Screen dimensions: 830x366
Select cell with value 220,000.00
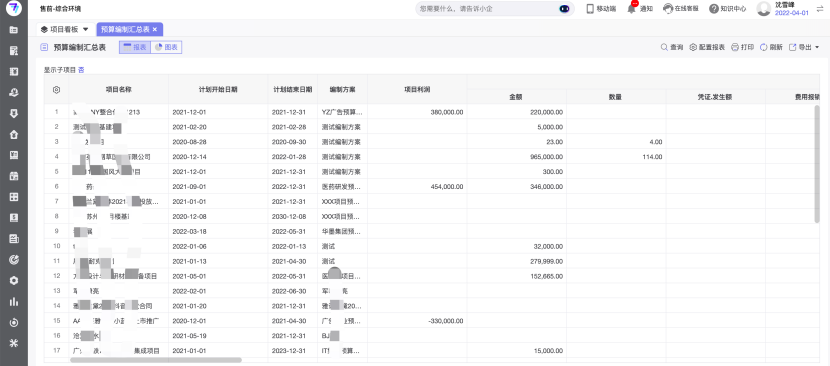(517, 112)
